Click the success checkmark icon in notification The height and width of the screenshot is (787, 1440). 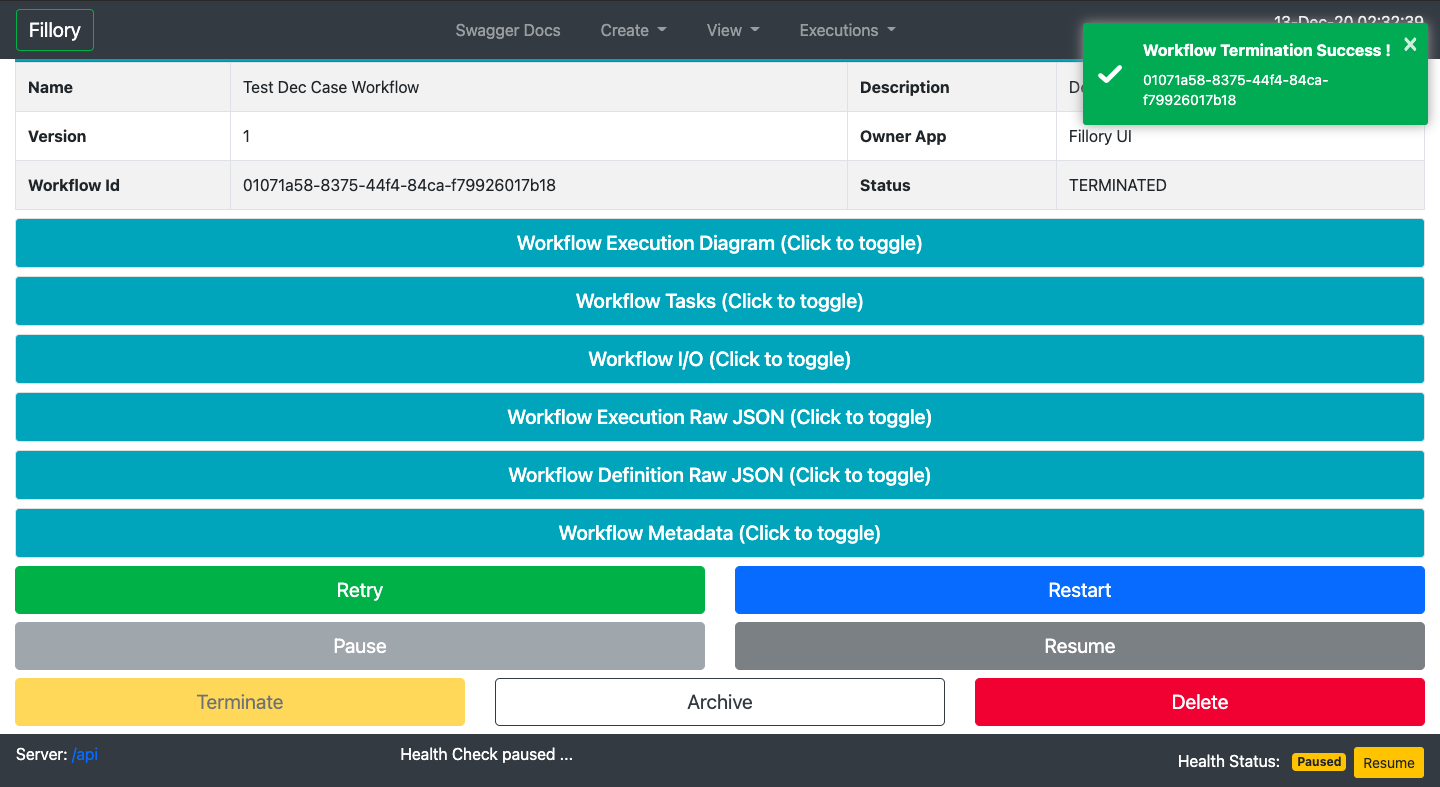1108,73
